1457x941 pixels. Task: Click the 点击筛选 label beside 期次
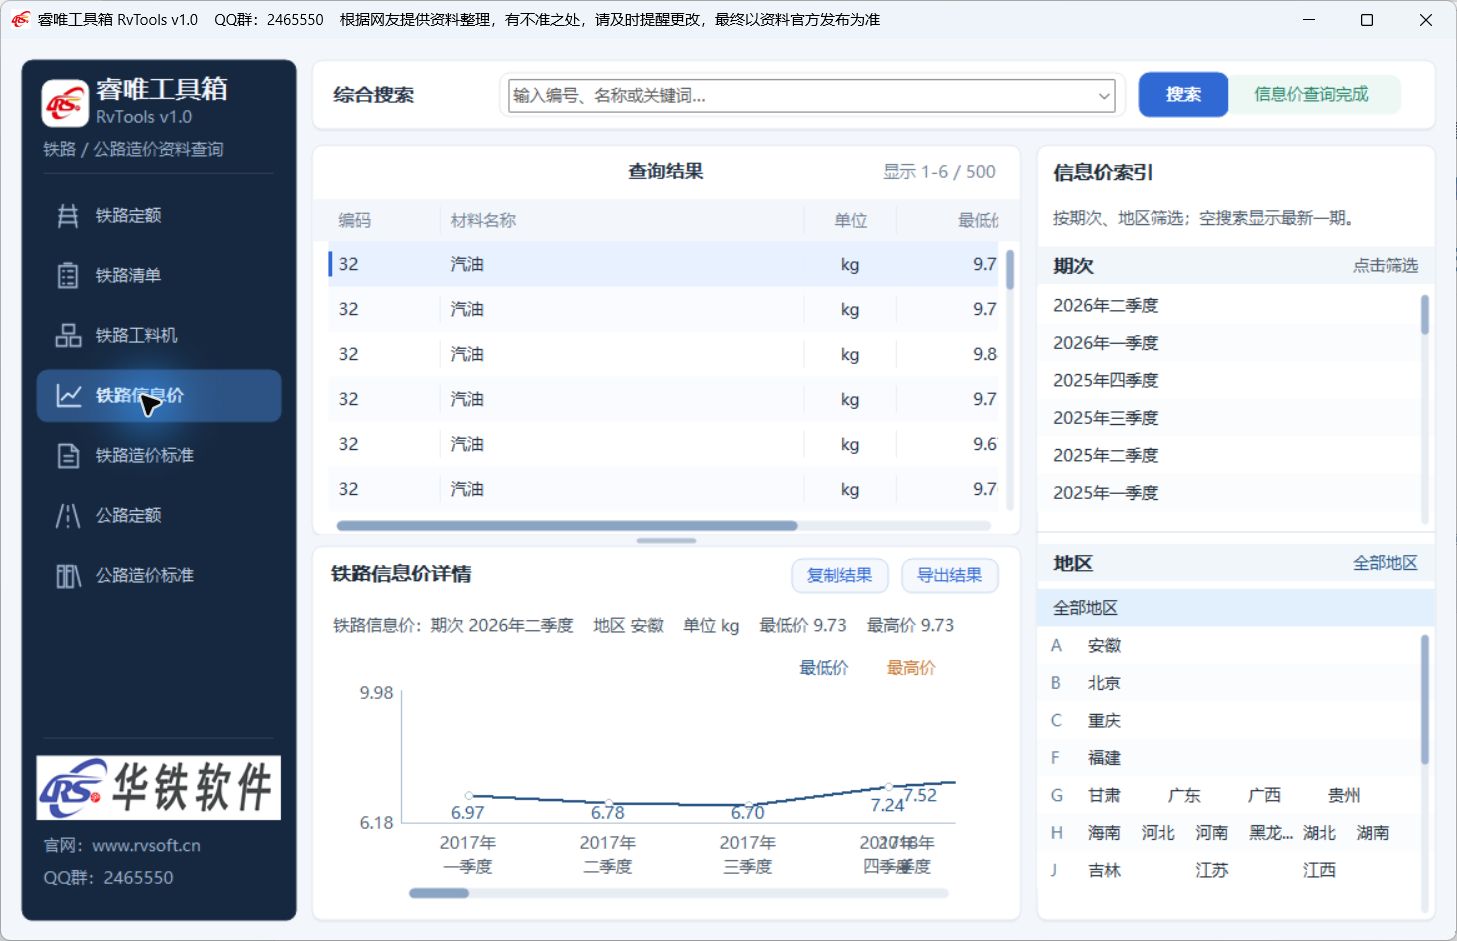[1385, 265]
